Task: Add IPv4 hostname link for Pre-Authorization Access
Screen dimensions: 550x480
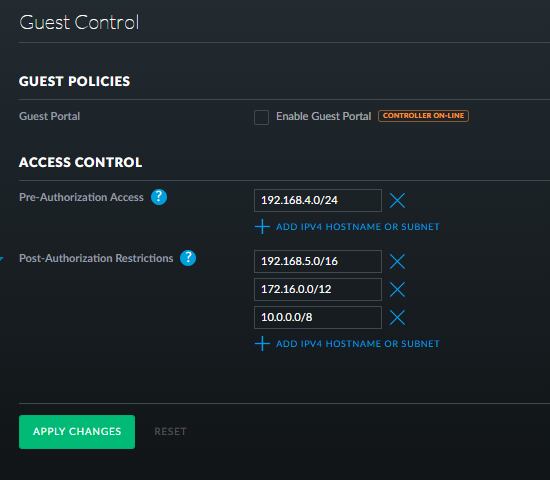Action: pyautogui.click(x=357, y=227)
